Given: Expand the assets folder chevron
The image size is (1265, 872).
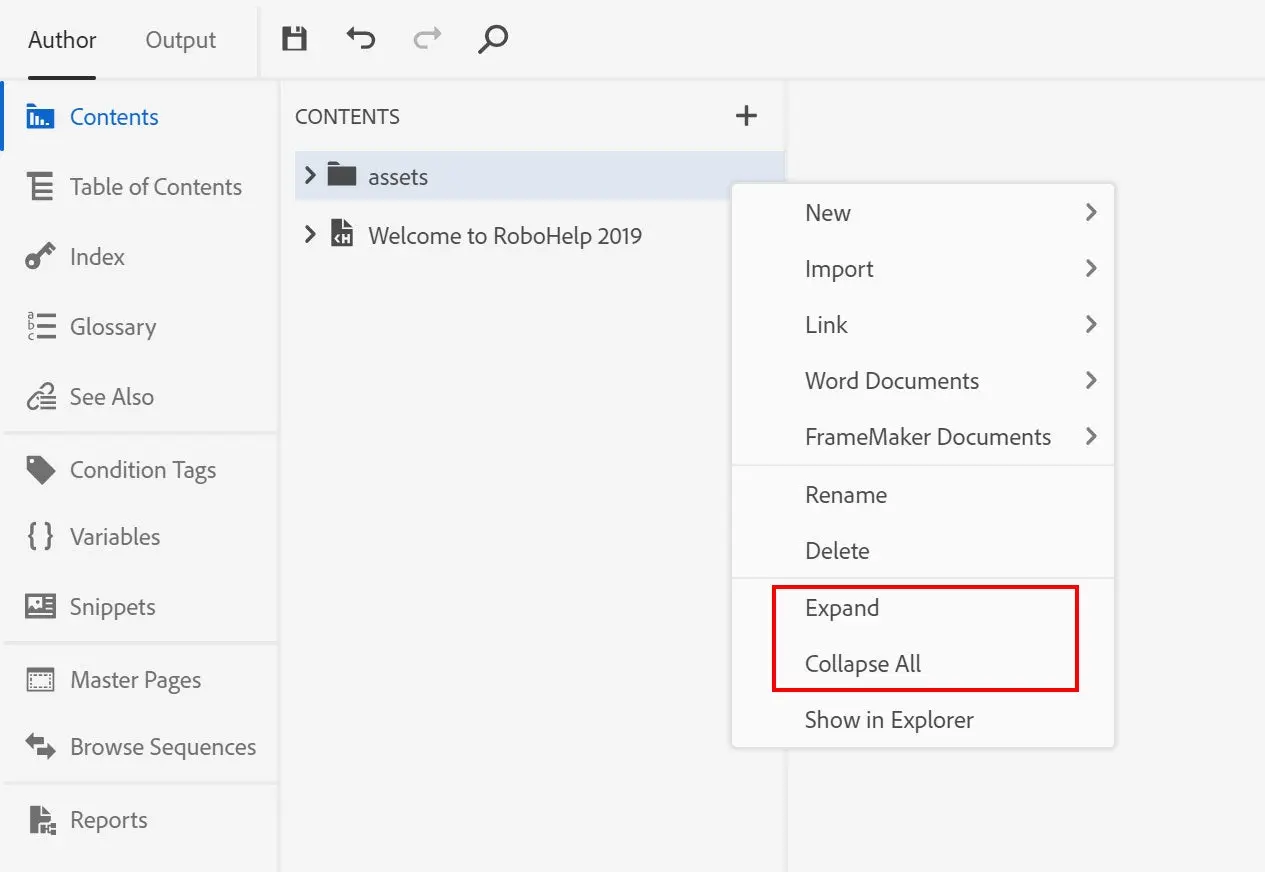Looking at the screenshot, I should (309, 175).
